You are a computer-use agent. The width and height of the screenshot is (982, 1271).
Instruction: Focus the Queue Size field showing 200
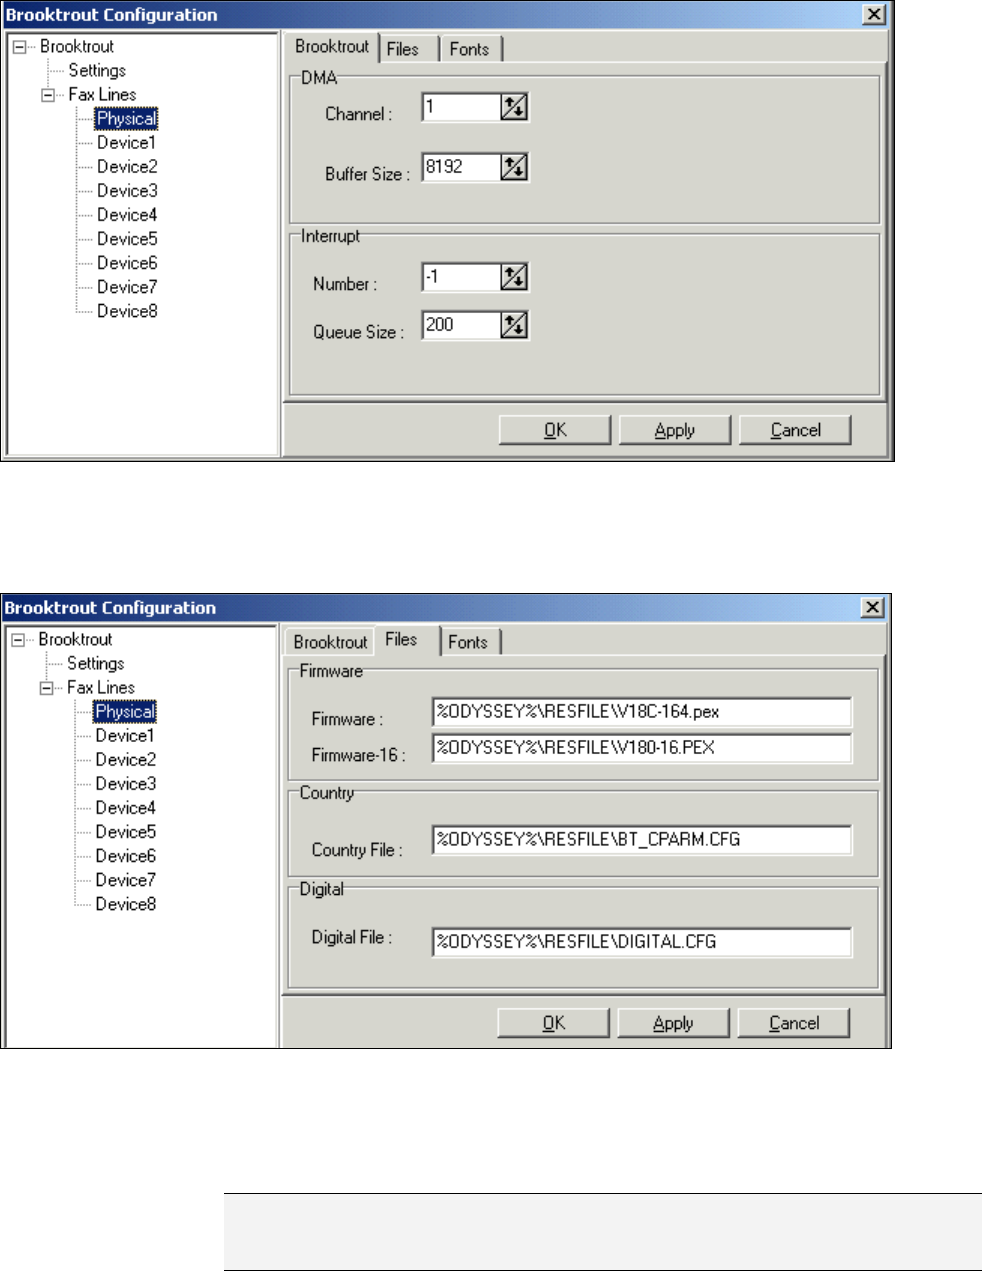pyautogui.click(x=460, y=325)
